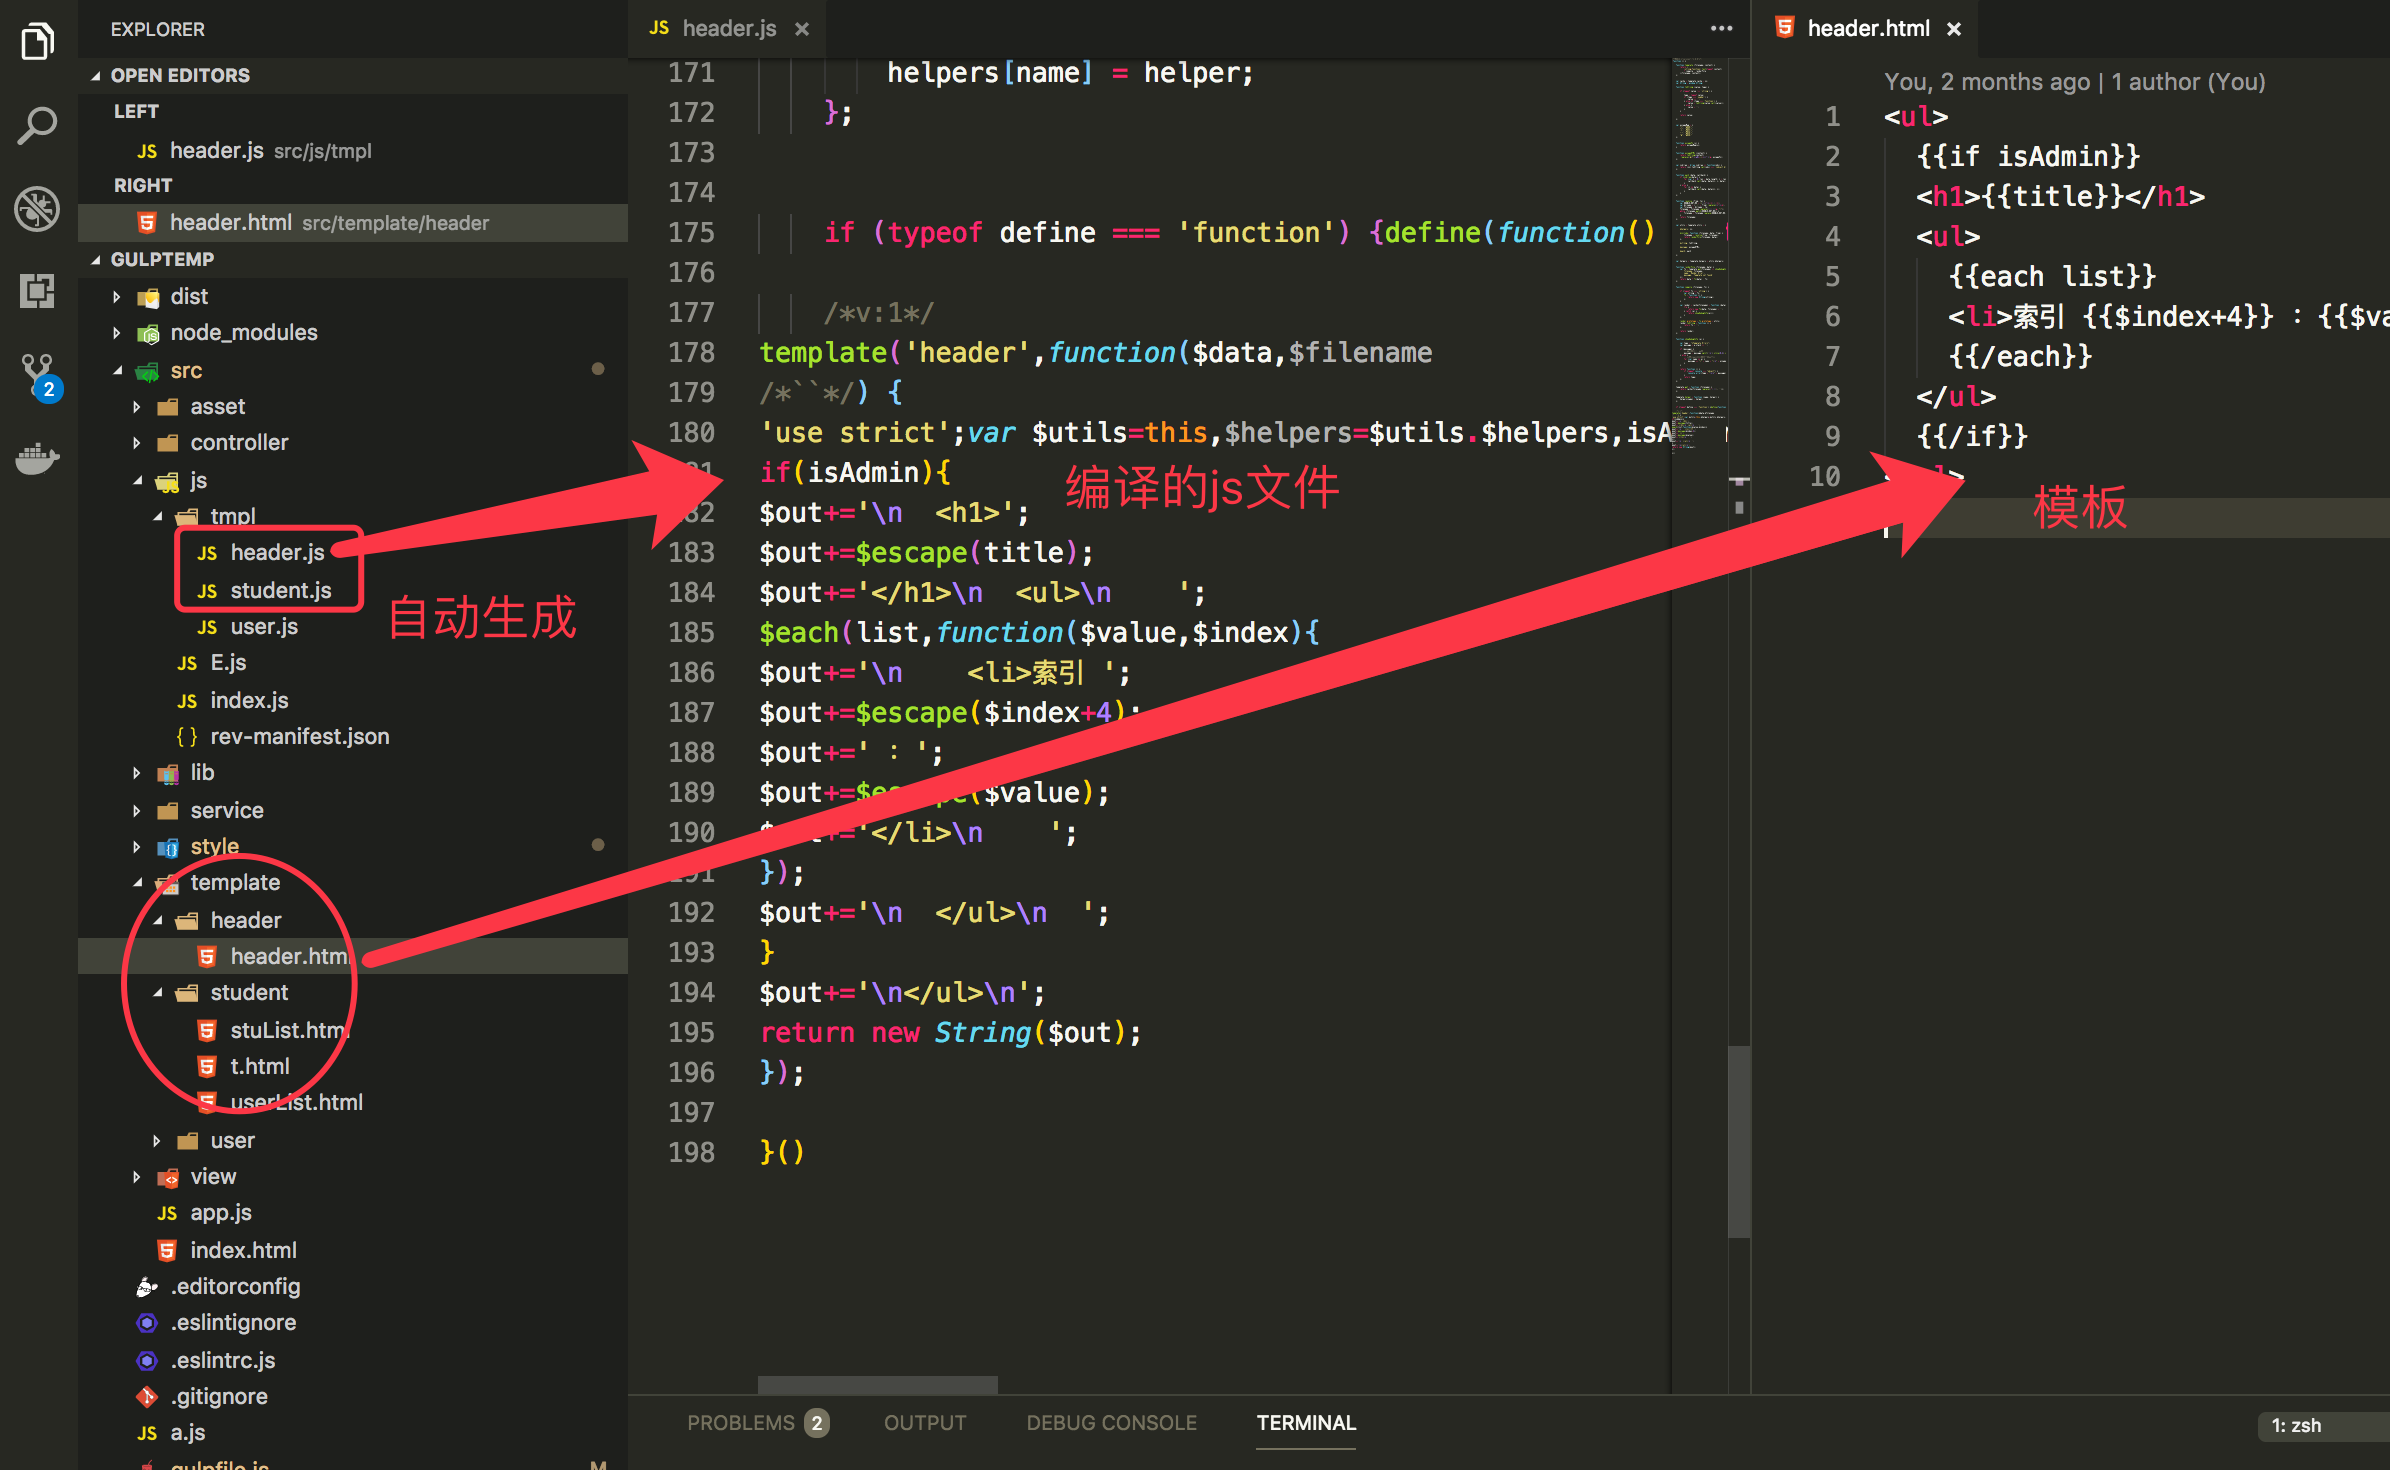Open t.html in the student folder
The image size is (2390, 1470).
[353, 1066]
